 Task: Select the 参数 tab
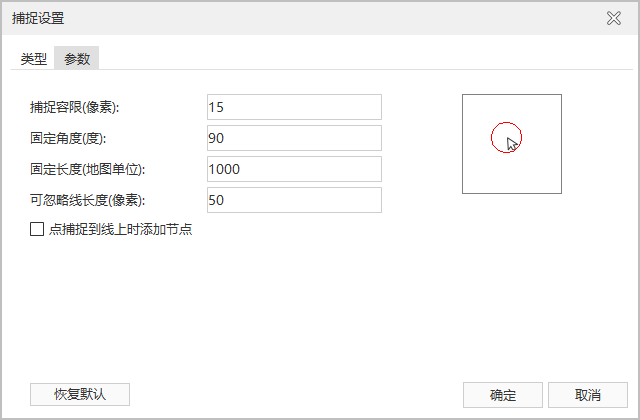coord(77,59)
